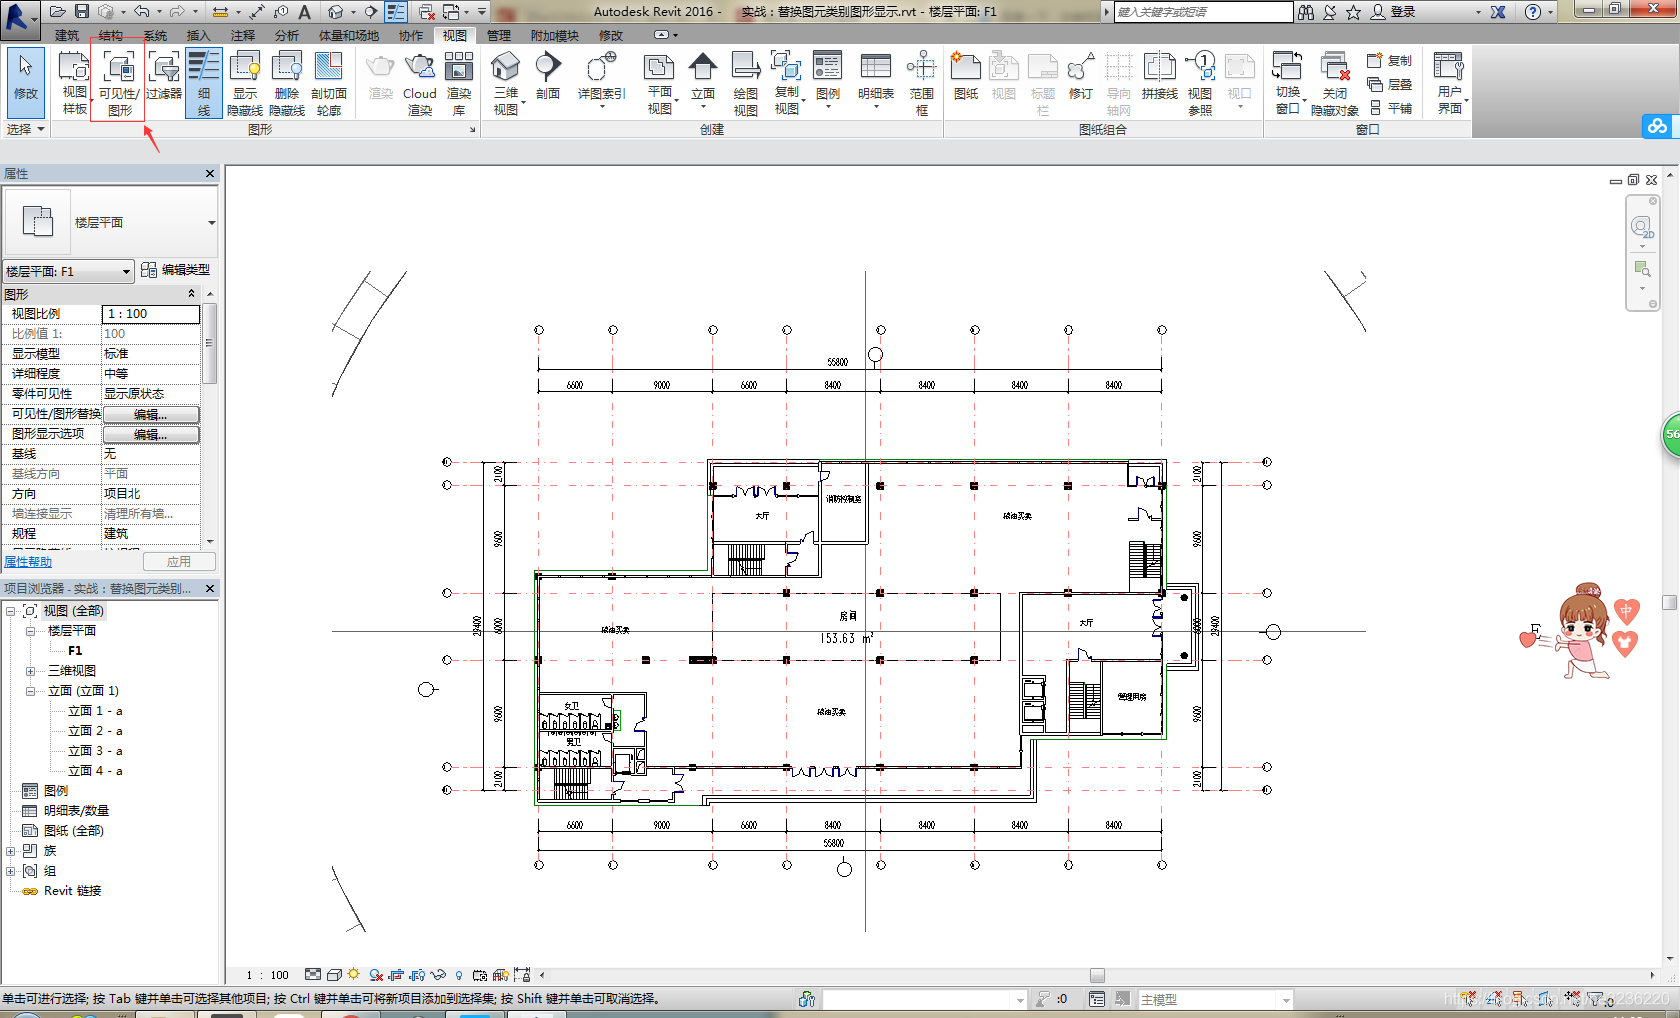The width and height of the screenshot is (1680, 1018).
Task: Open the 注释 ribbon tab
Action: [243, 35]
